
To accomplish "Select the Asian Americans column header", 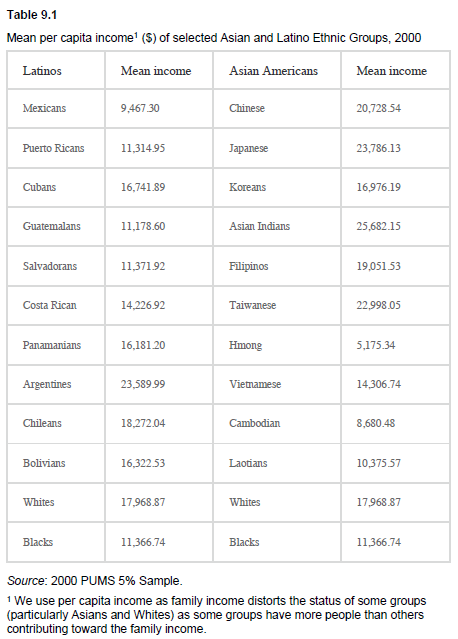I will coord(273,71).
